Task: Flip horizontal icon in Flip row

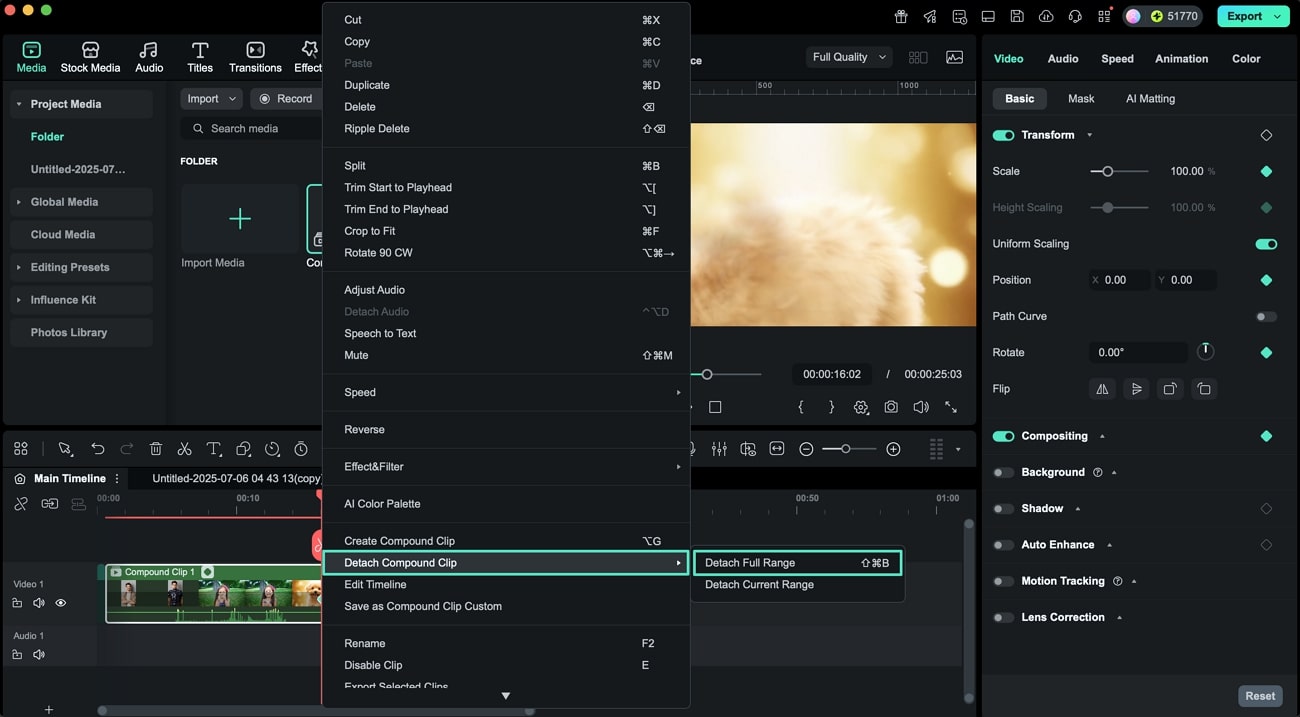Action: (x=1102, y=389)
